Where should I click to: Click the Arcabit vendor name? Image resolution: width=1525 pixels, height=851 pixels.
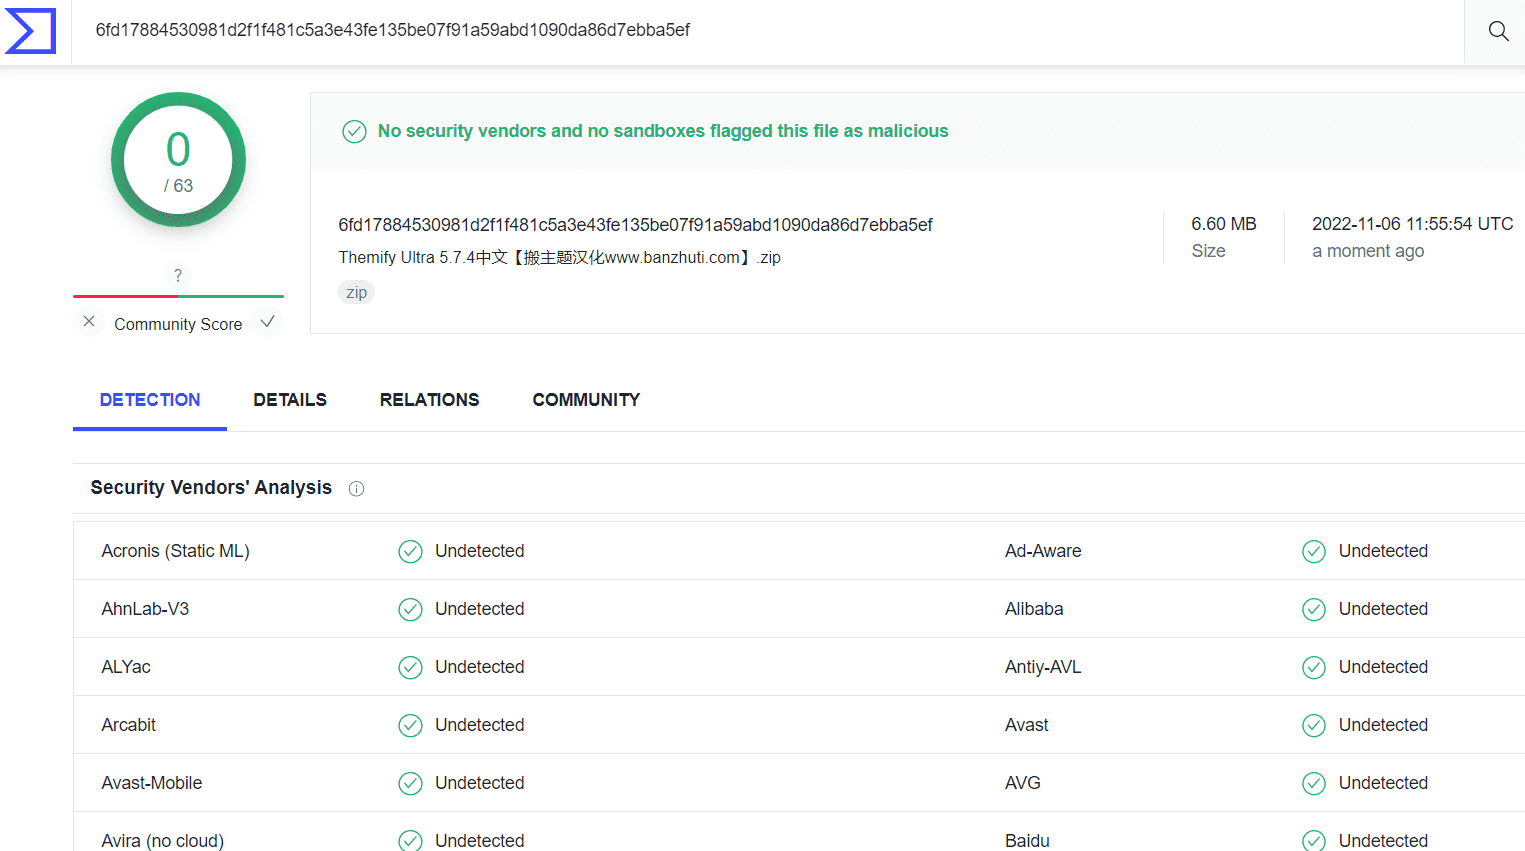[x=128, y=725]
